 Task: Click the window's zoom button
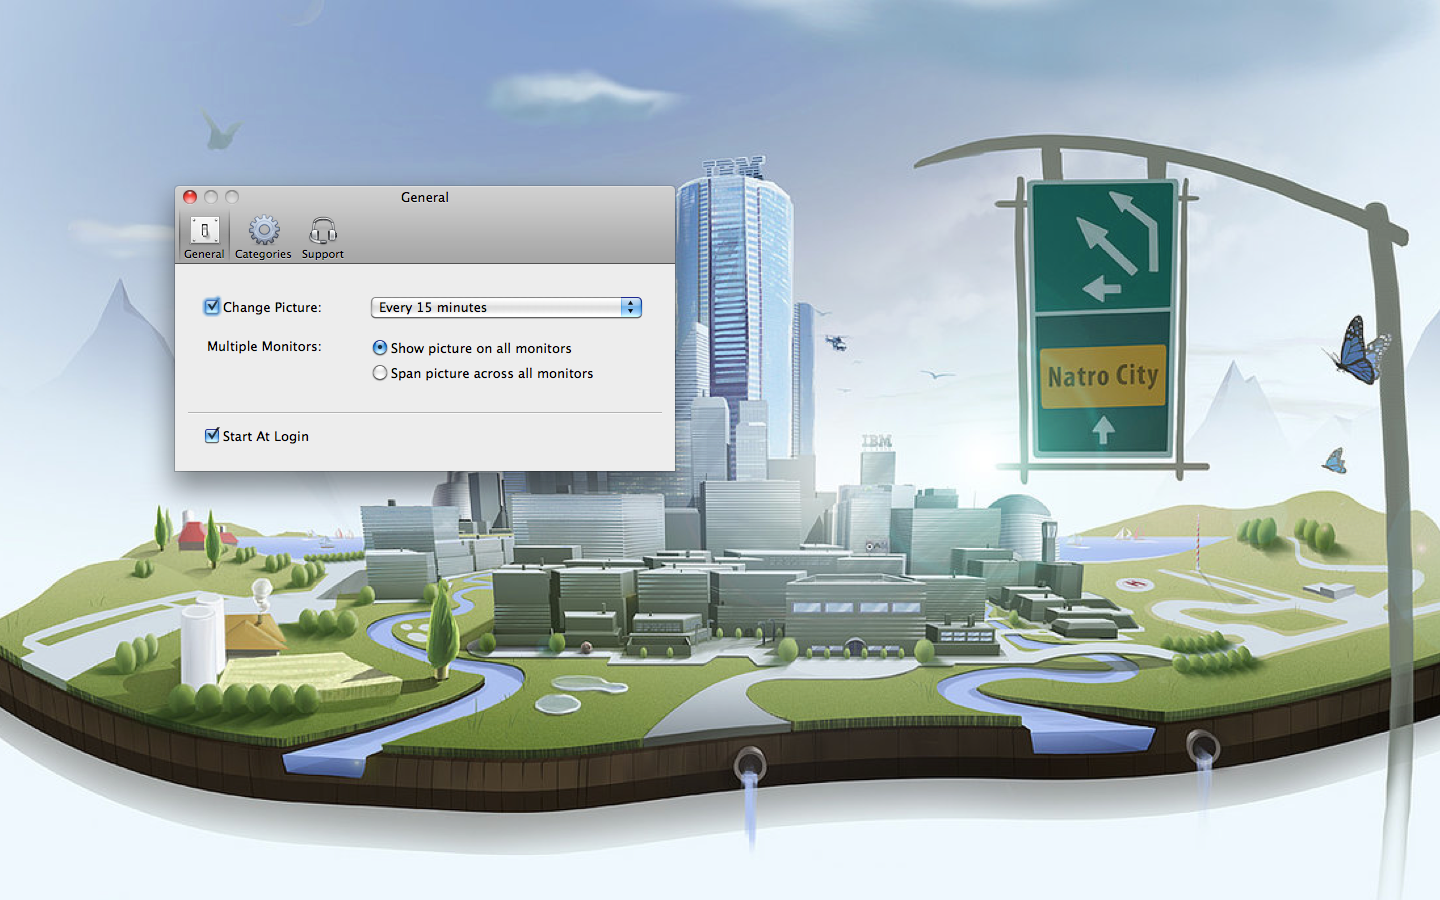(x=232, y=197)
